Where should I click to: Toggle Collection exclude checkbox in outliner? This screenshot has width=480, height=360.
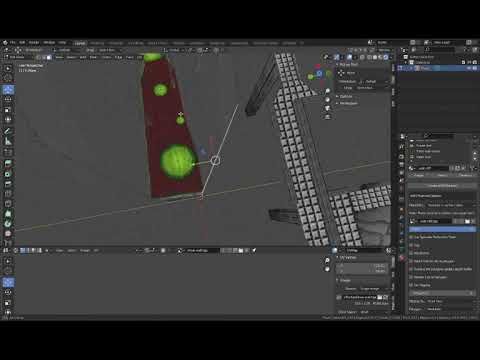[x=464, y=62]
